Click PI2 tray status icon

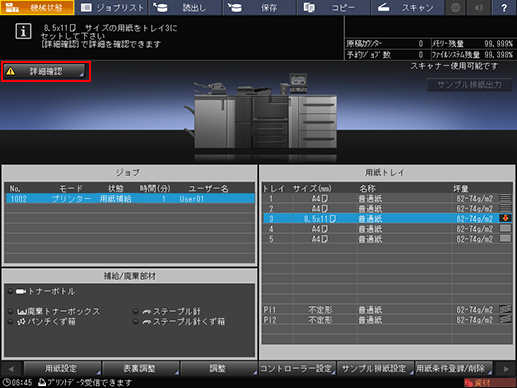505,319
